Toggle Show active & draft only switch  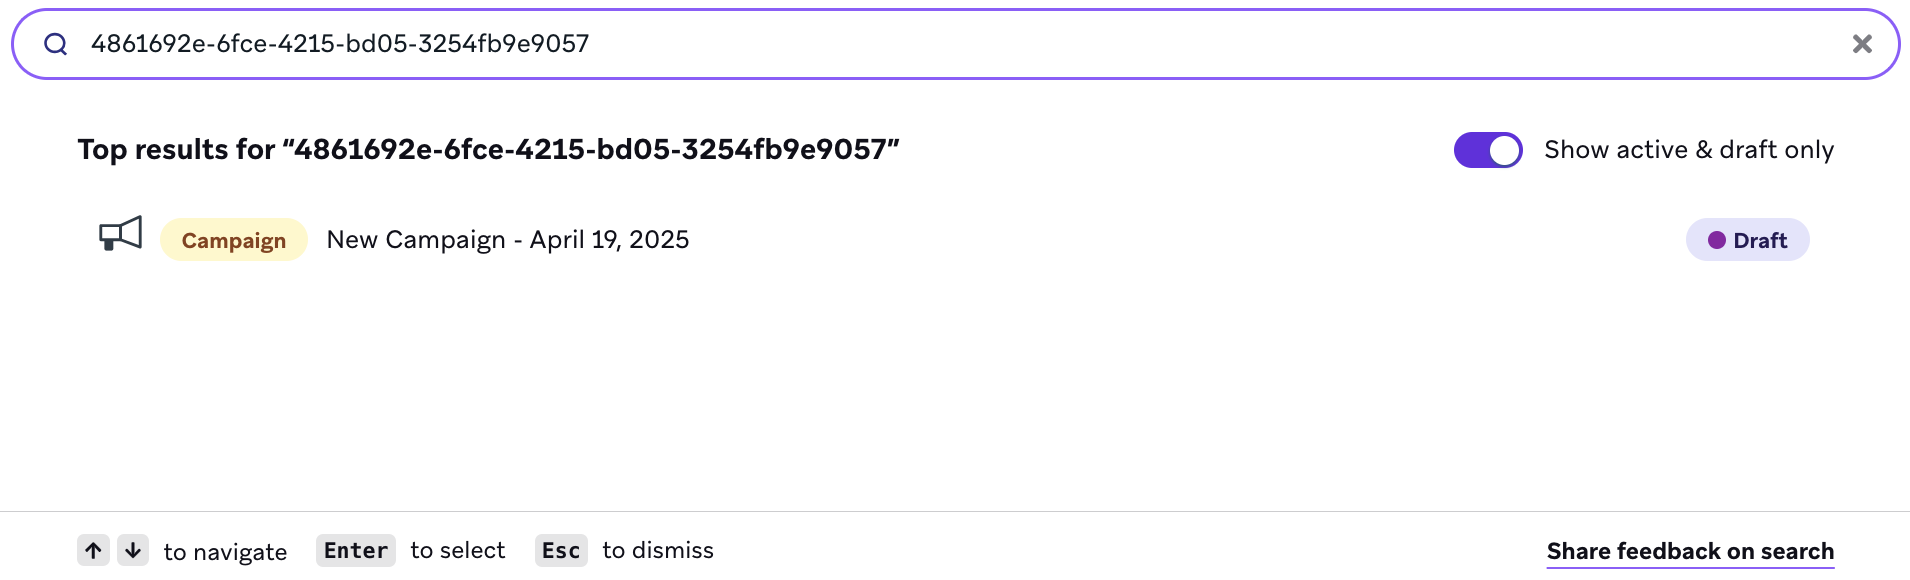click(x=1488, y=150)
